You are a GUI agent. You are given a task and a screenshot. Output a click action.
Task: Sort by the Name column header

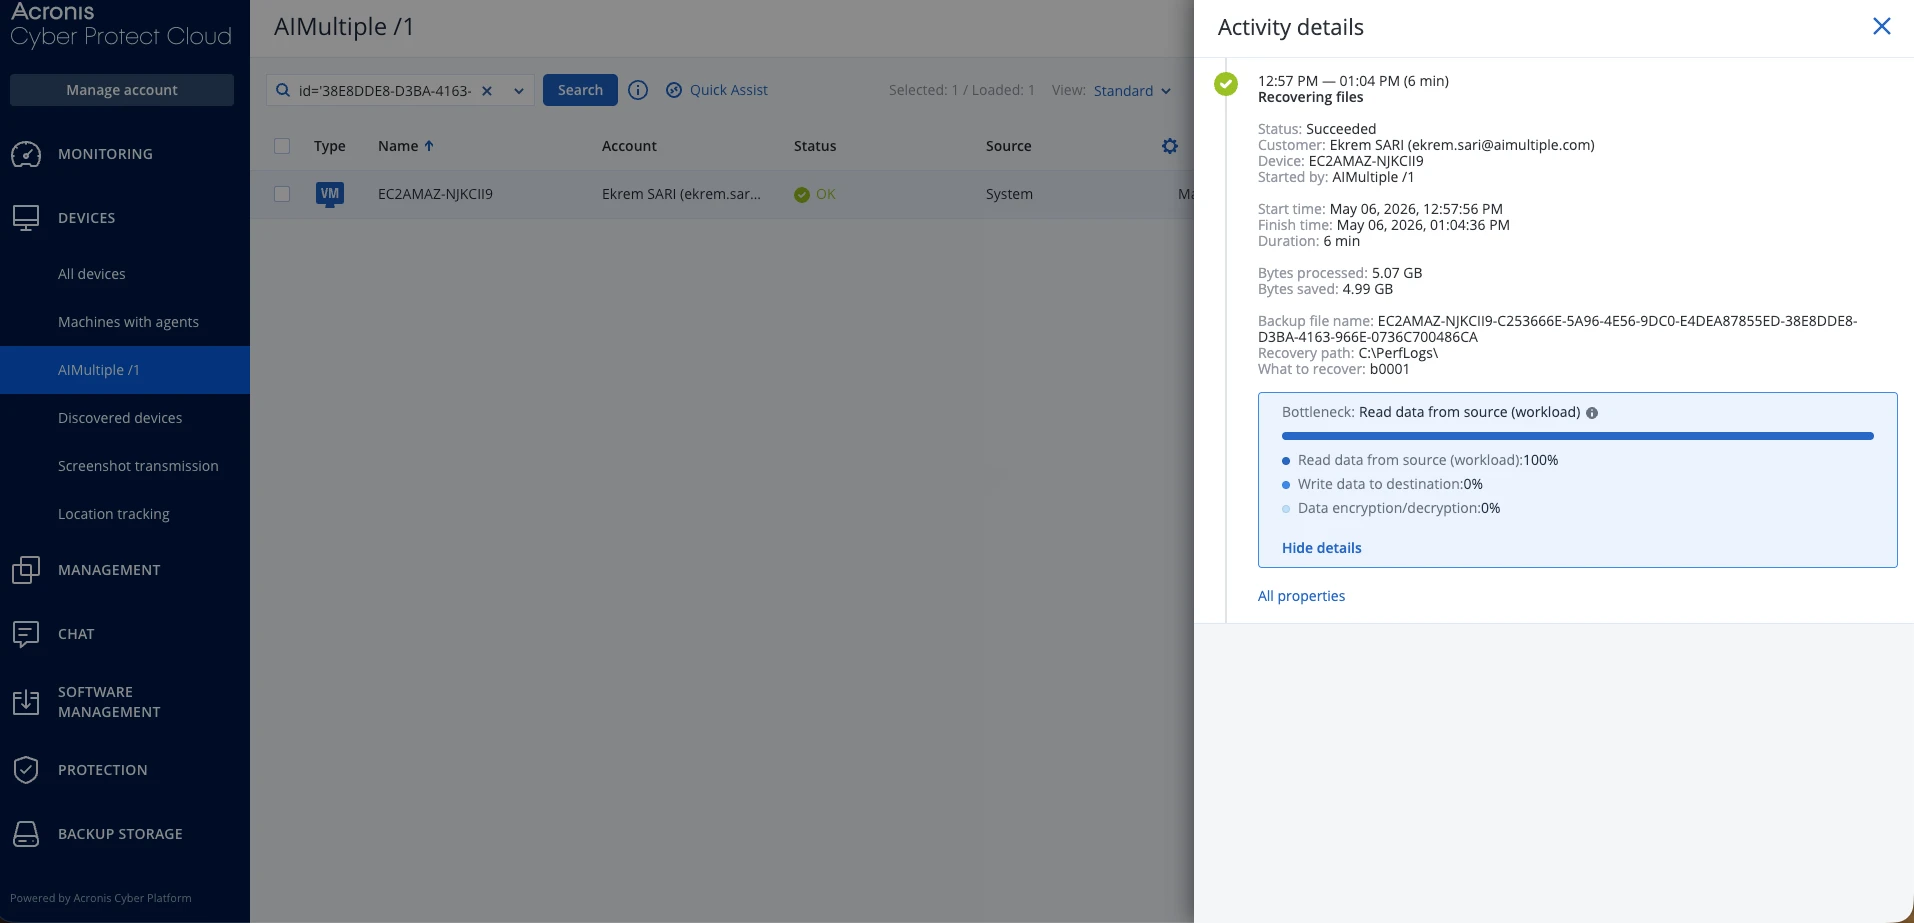[x=398, y=146]
